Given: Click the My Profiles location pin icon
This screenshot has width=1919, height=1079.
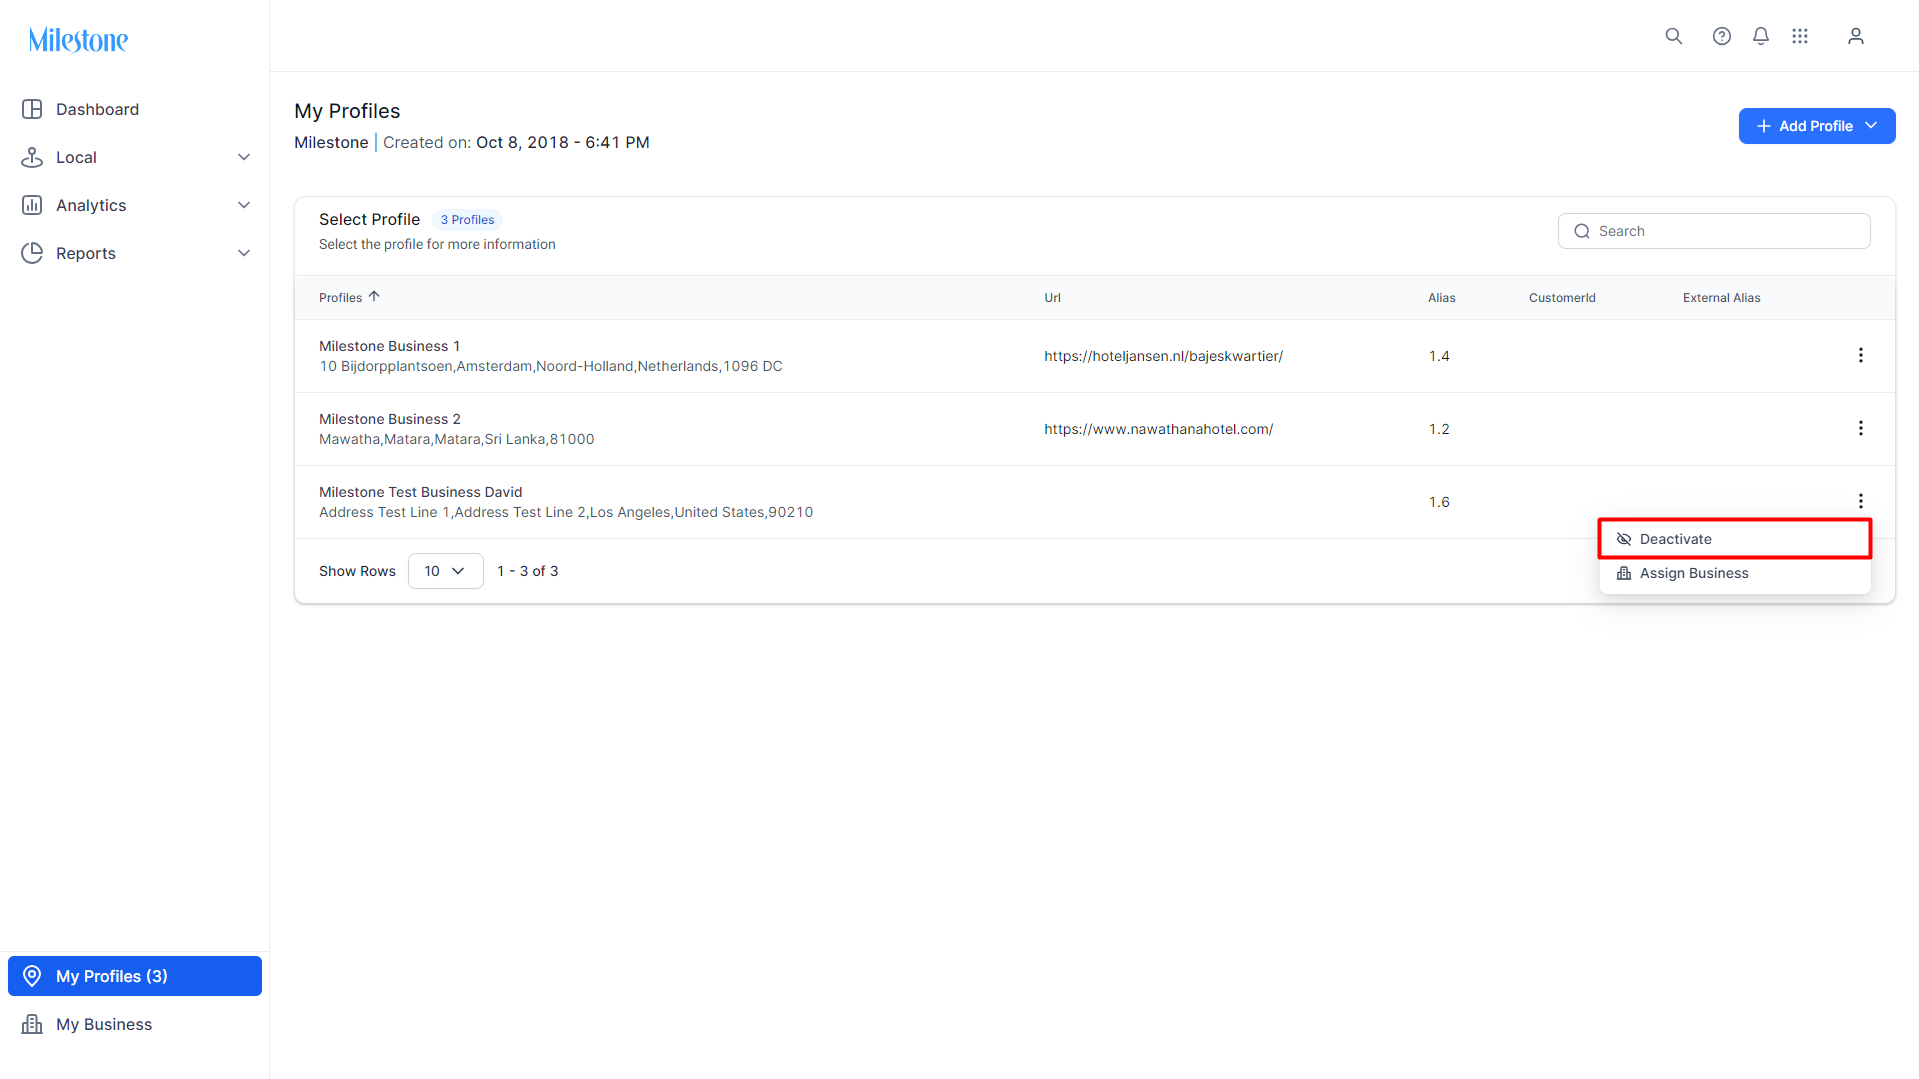Looking at the screenshot, I should tap(32, 976).
